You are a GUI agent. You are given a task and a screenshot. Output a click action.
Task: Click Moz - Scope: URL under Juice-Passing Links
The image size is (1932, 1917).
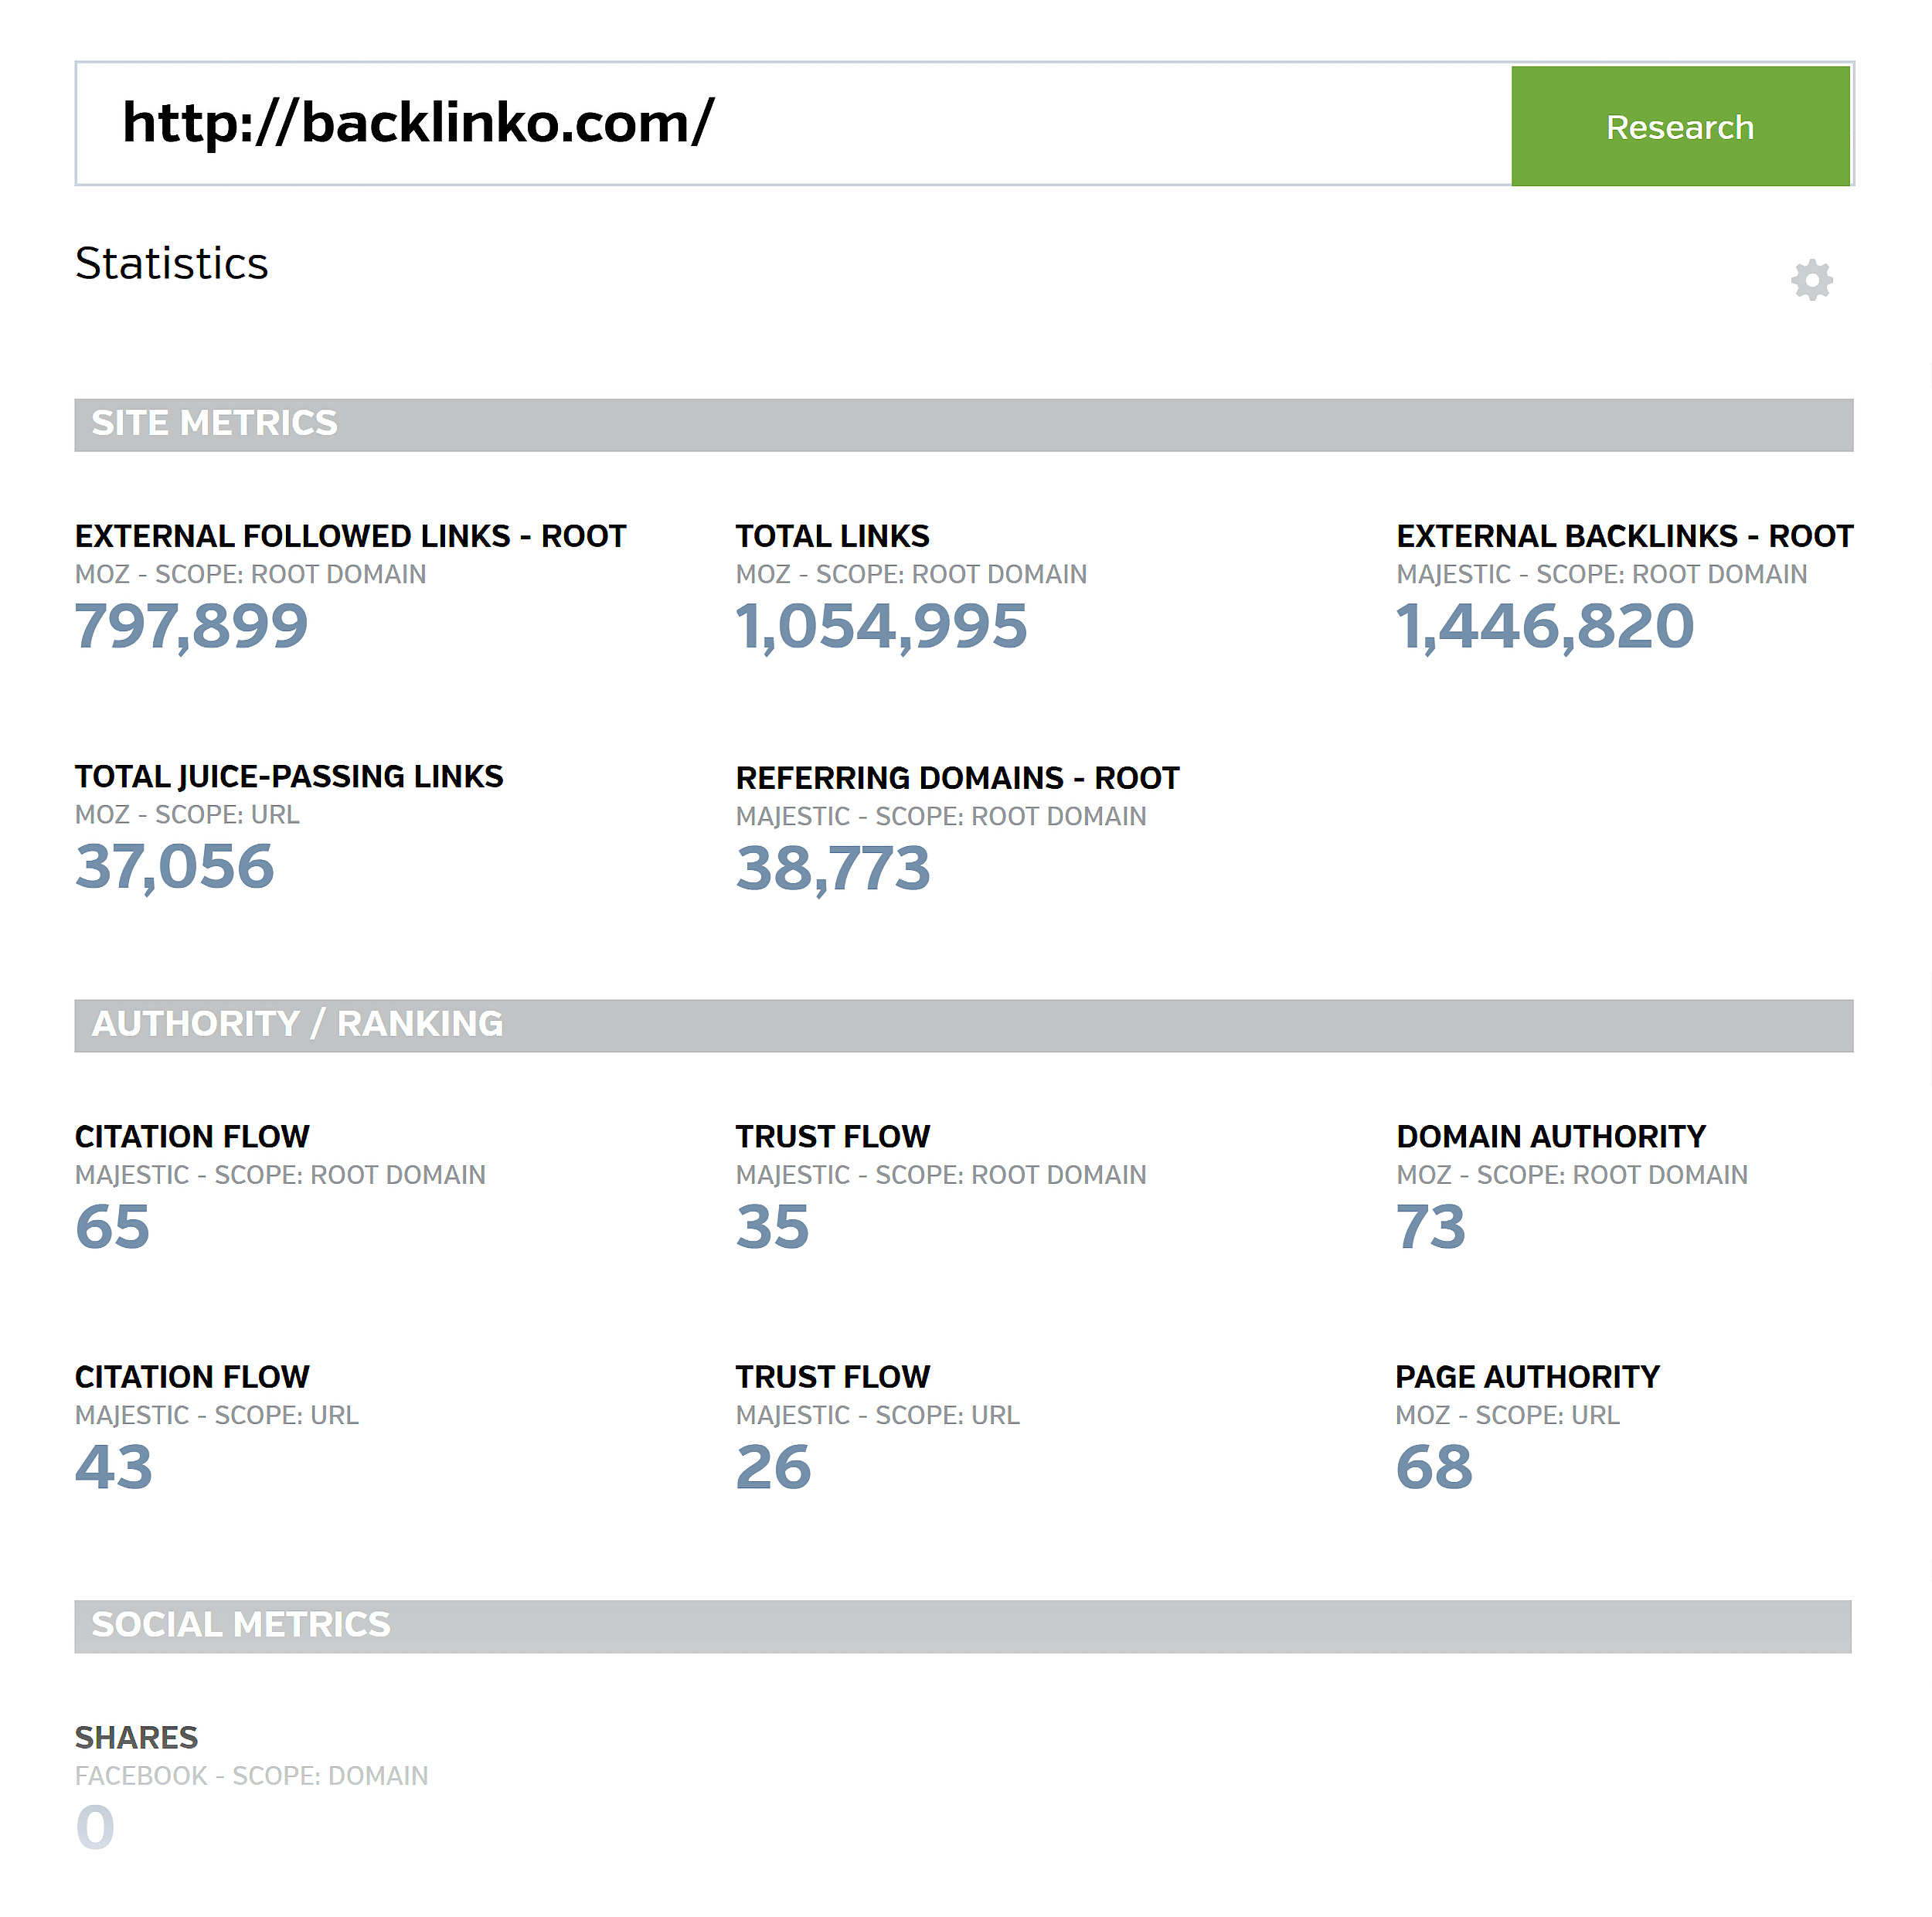(x=187, y=815)
